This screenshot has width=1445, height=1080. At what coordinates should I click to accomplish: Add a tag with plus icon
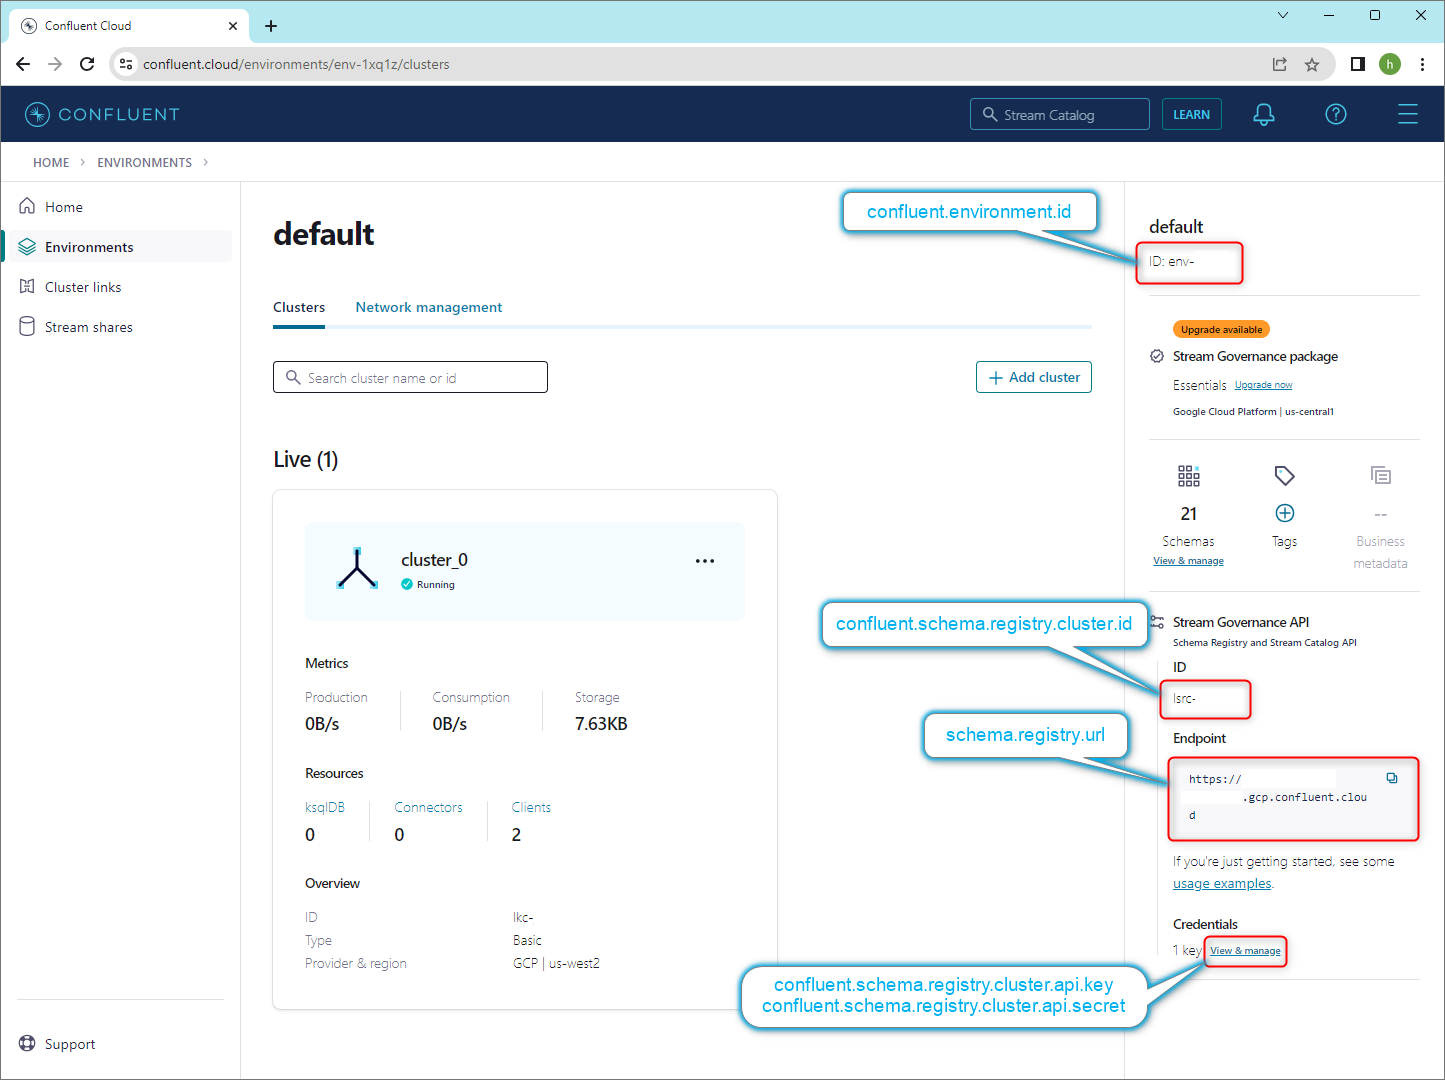(x=1285, y=513)
